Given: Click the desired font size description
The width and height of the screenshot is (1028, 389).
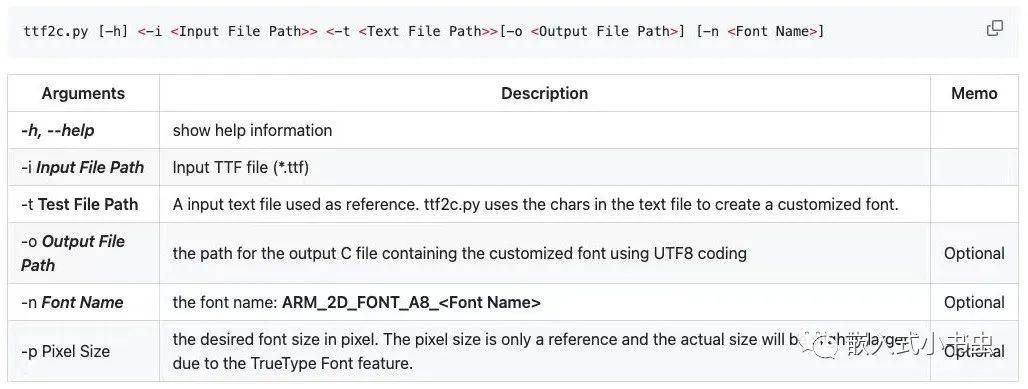Looking at the screenshot, I should coord(485,351).
